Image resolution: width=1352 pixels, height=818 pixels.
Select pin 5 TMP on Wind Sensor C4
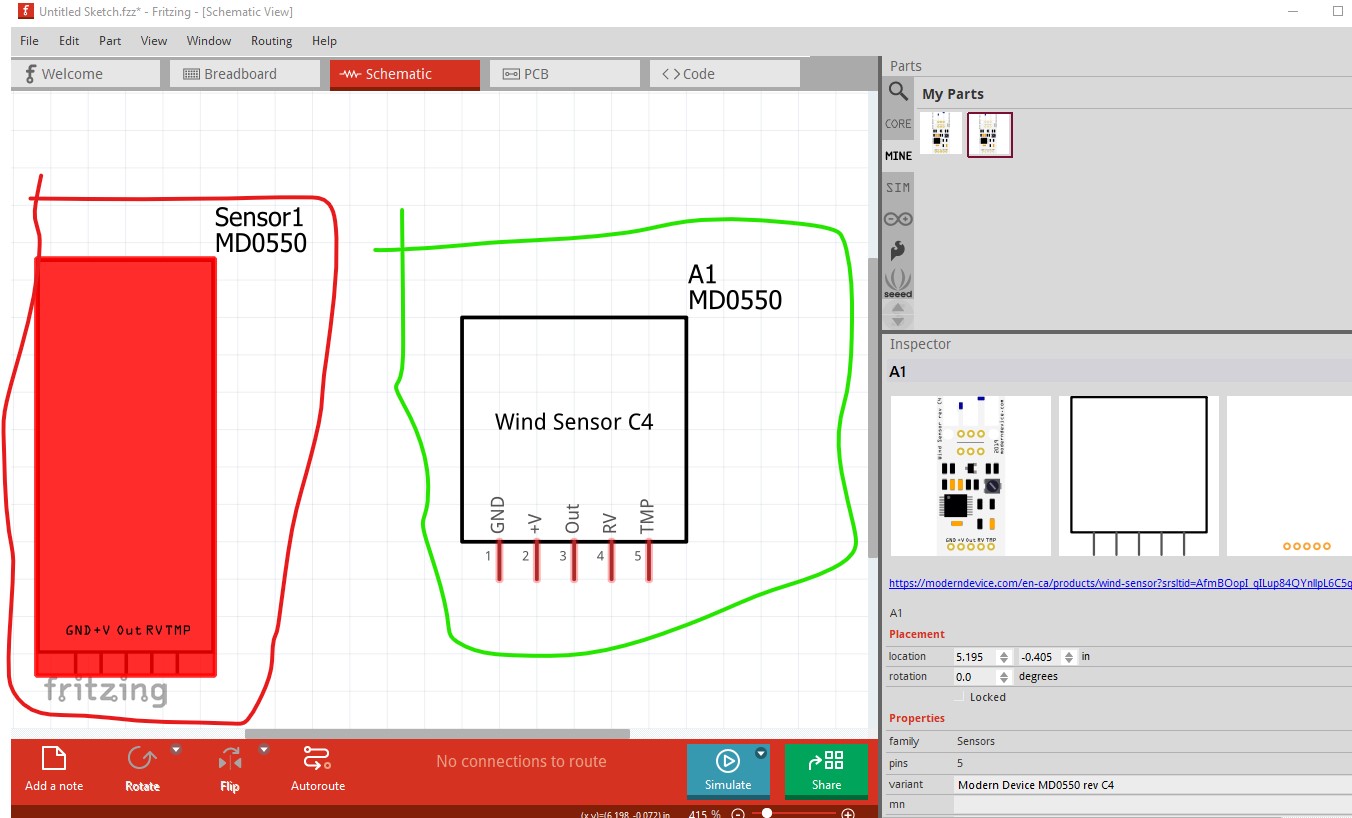tap(649, 560)
